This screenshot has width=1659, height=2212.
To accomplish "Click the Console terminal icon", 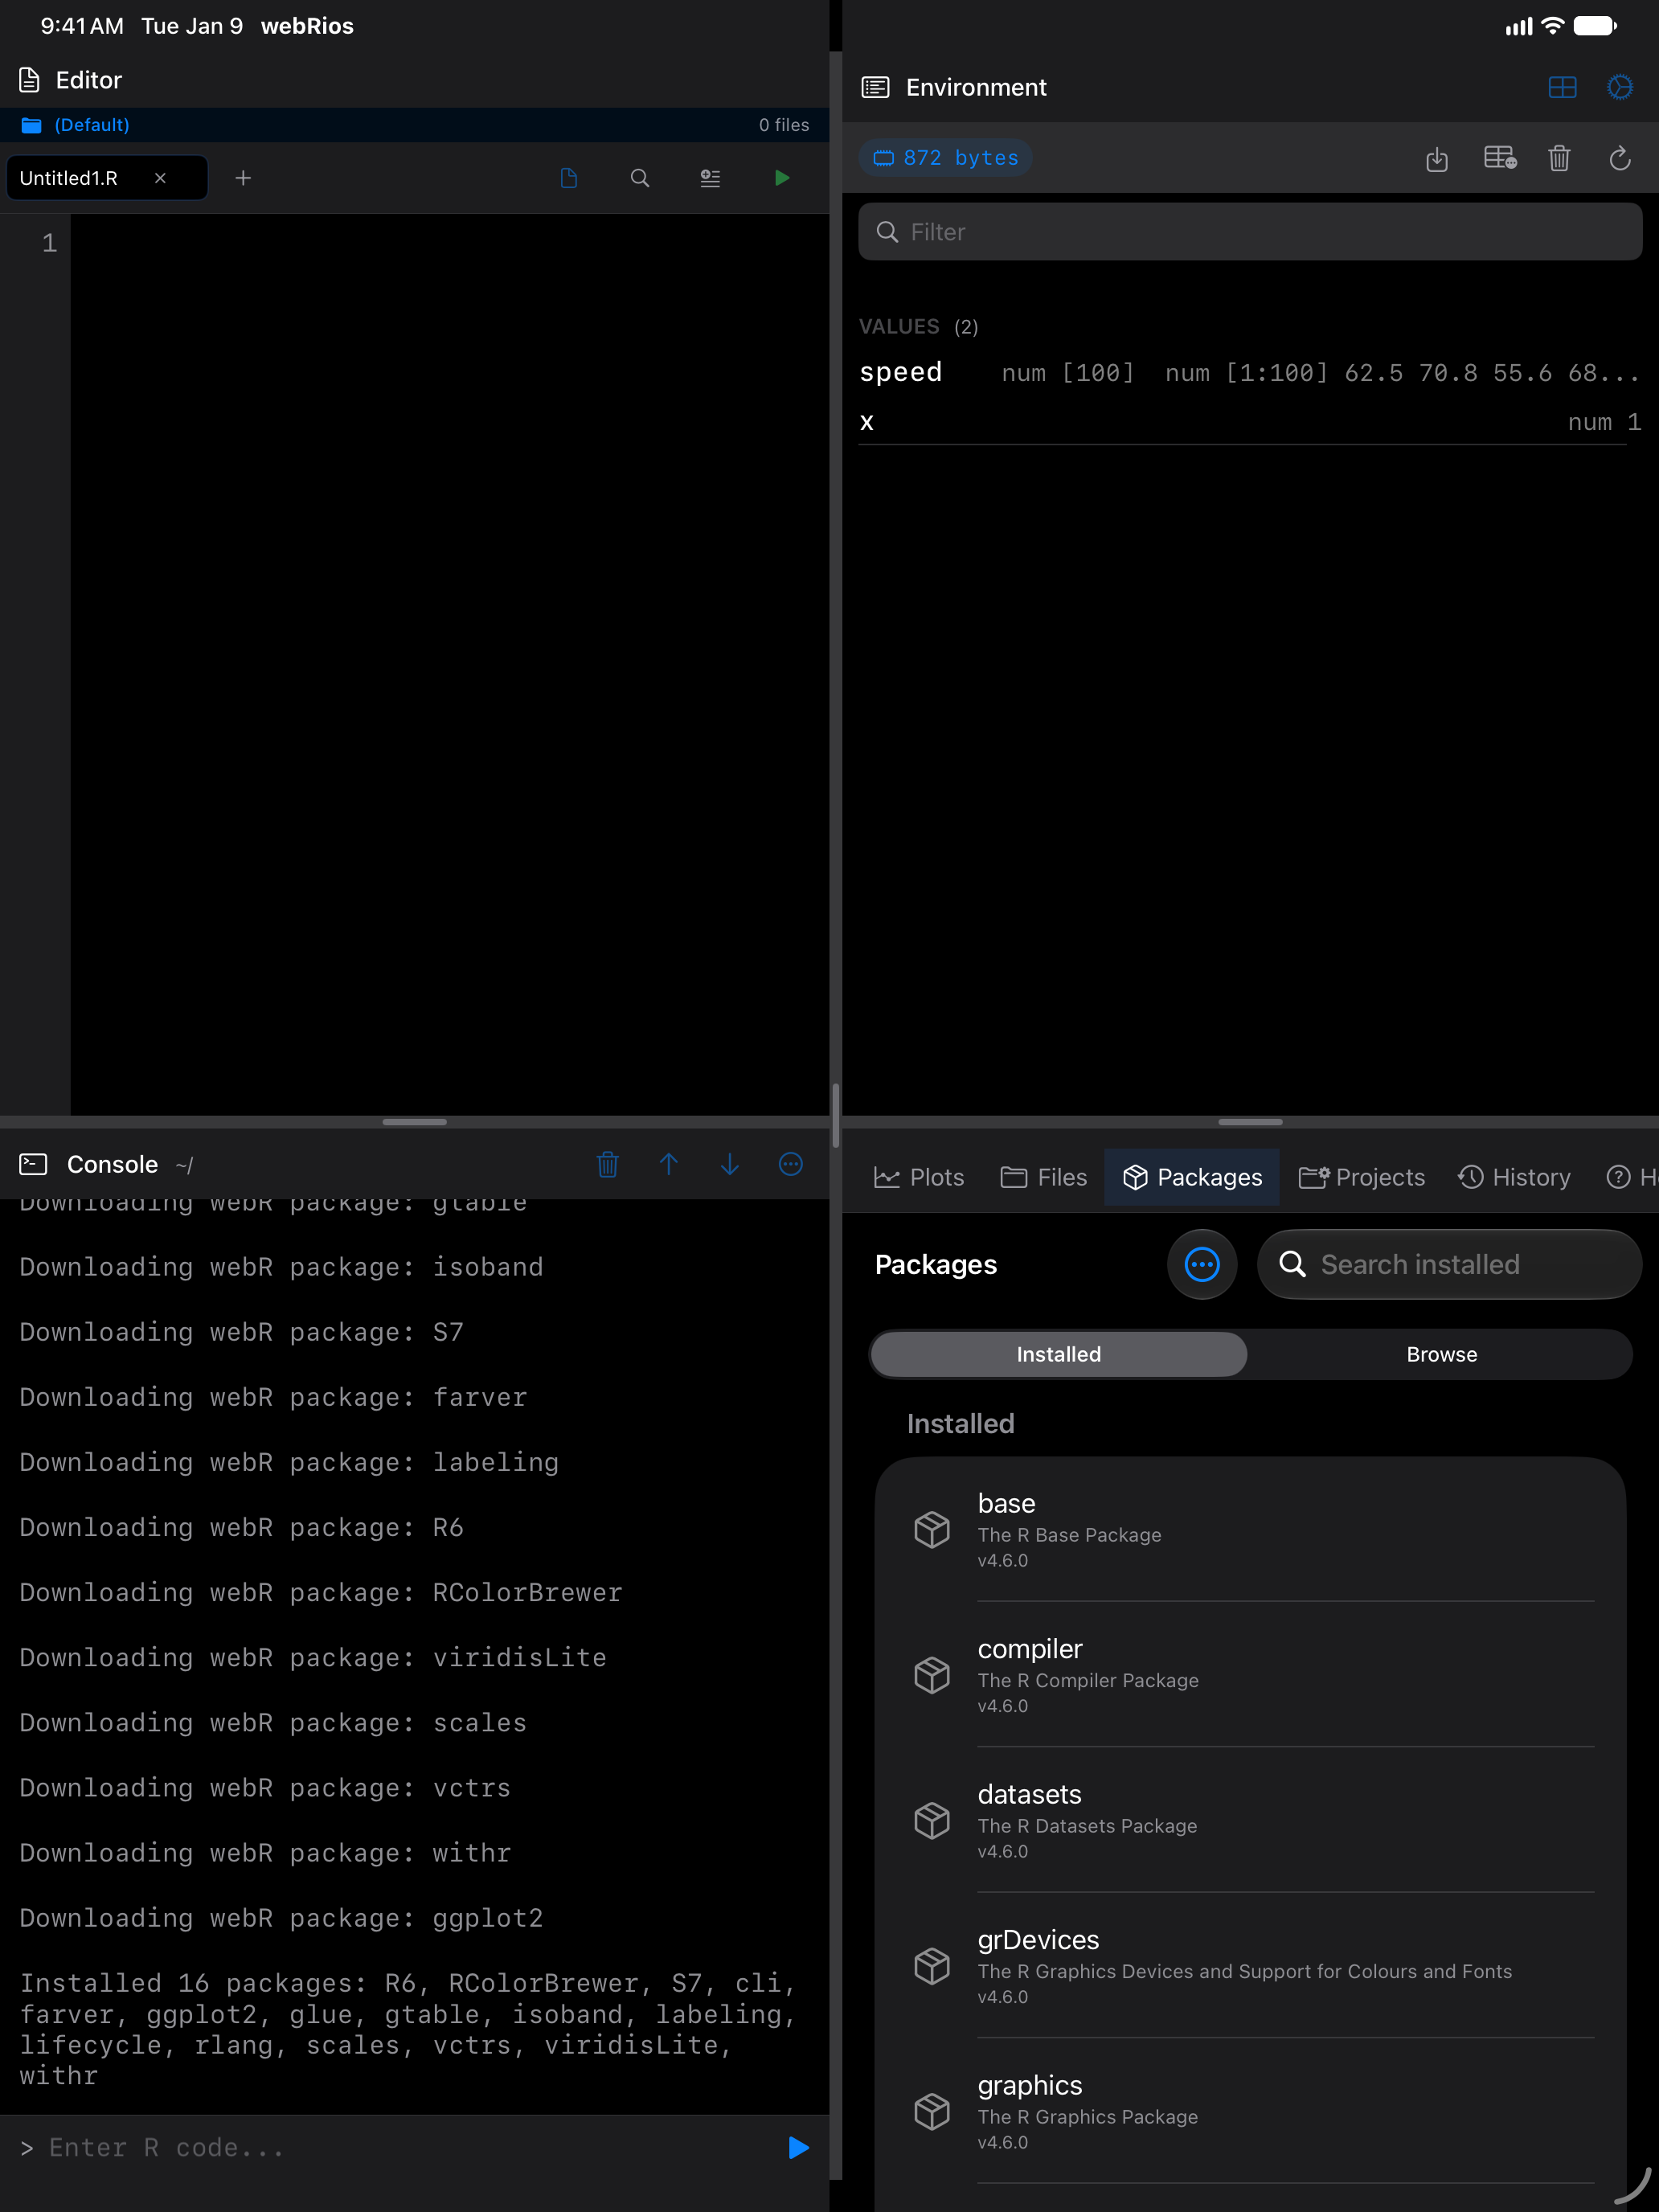I will click(33, 1164).
